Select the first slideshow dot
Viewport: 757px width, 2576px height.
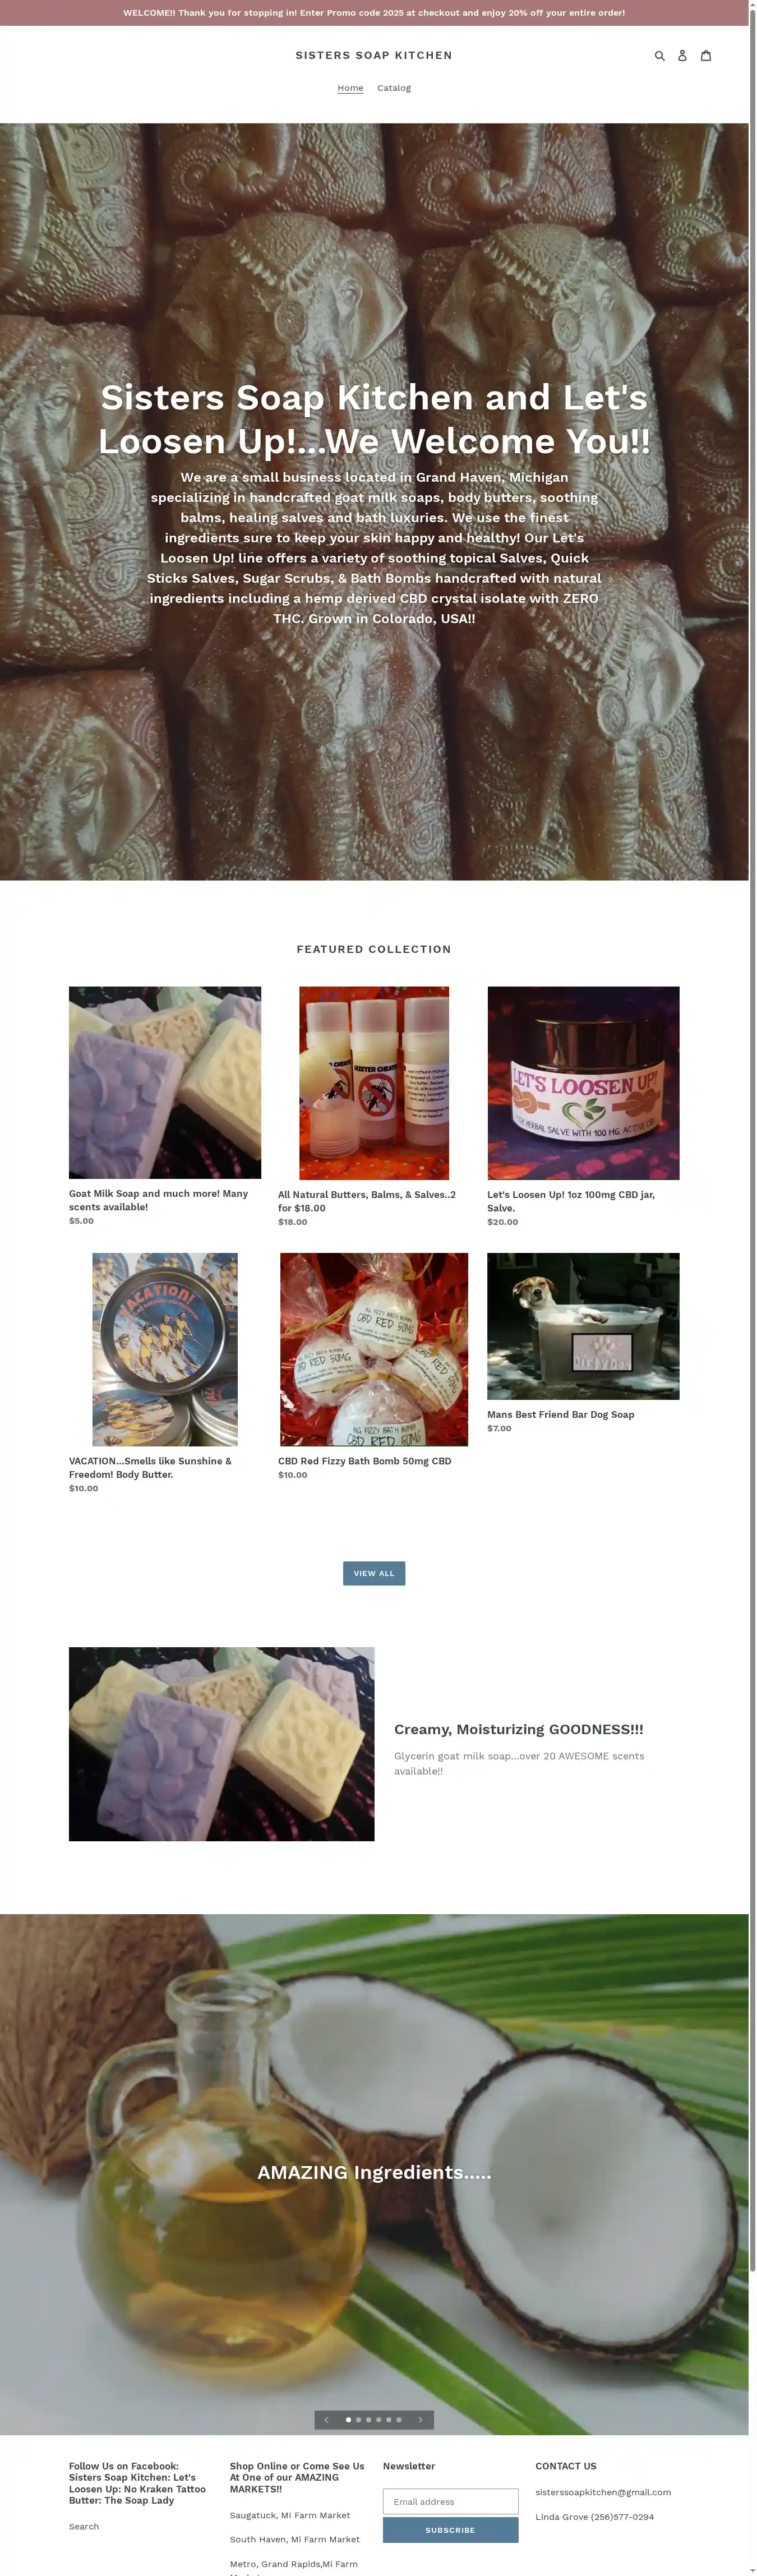click(x=348, y=2420)
